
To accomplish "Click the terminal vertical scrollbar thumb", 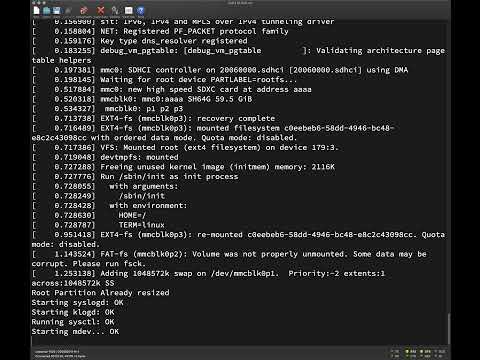I will [449, 329].
